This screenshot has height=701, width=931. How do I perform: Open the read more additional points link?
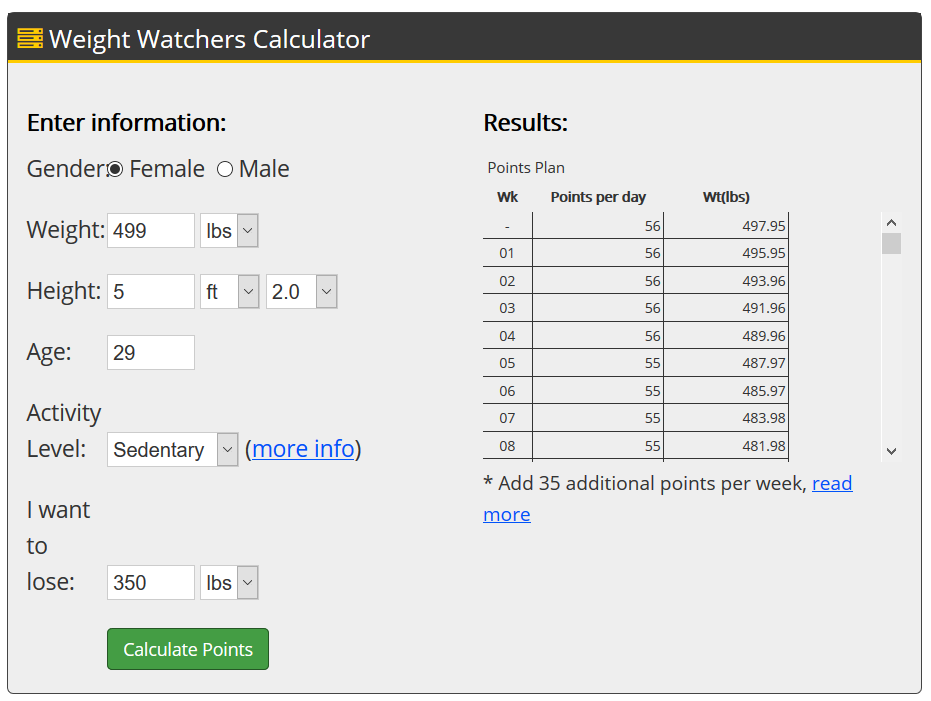point(832,483)
